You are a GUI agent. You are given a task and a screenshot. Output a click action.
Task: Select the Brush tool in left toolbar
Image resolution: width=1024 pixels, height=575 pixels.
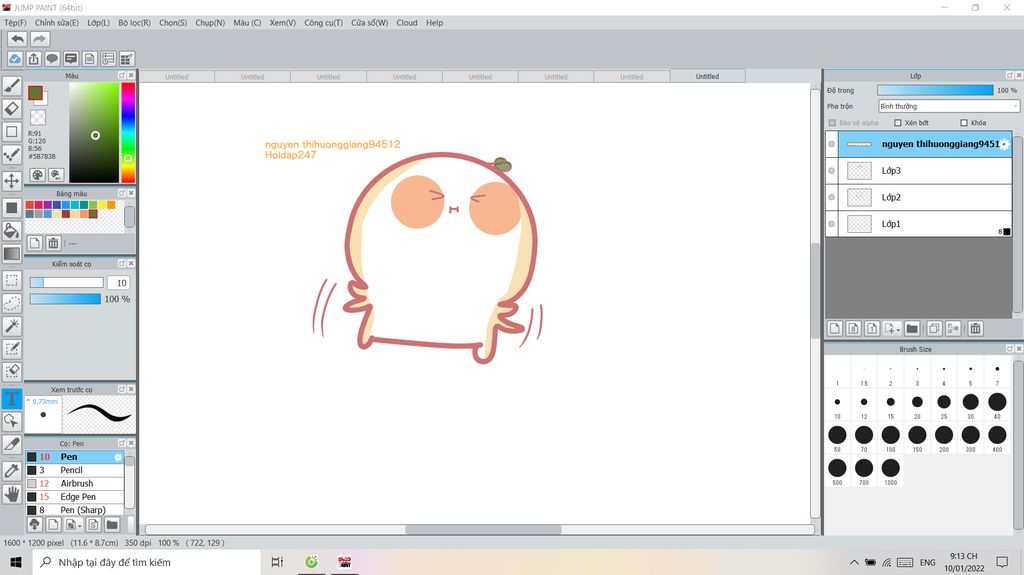coord(12,86)
